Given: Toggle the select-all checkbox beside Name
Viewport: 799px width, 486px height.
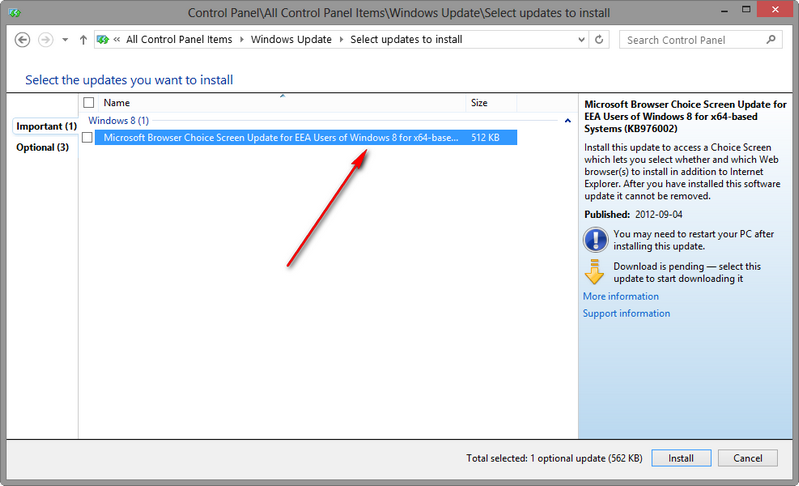Looking at the screenshot, I should (89, 103).
